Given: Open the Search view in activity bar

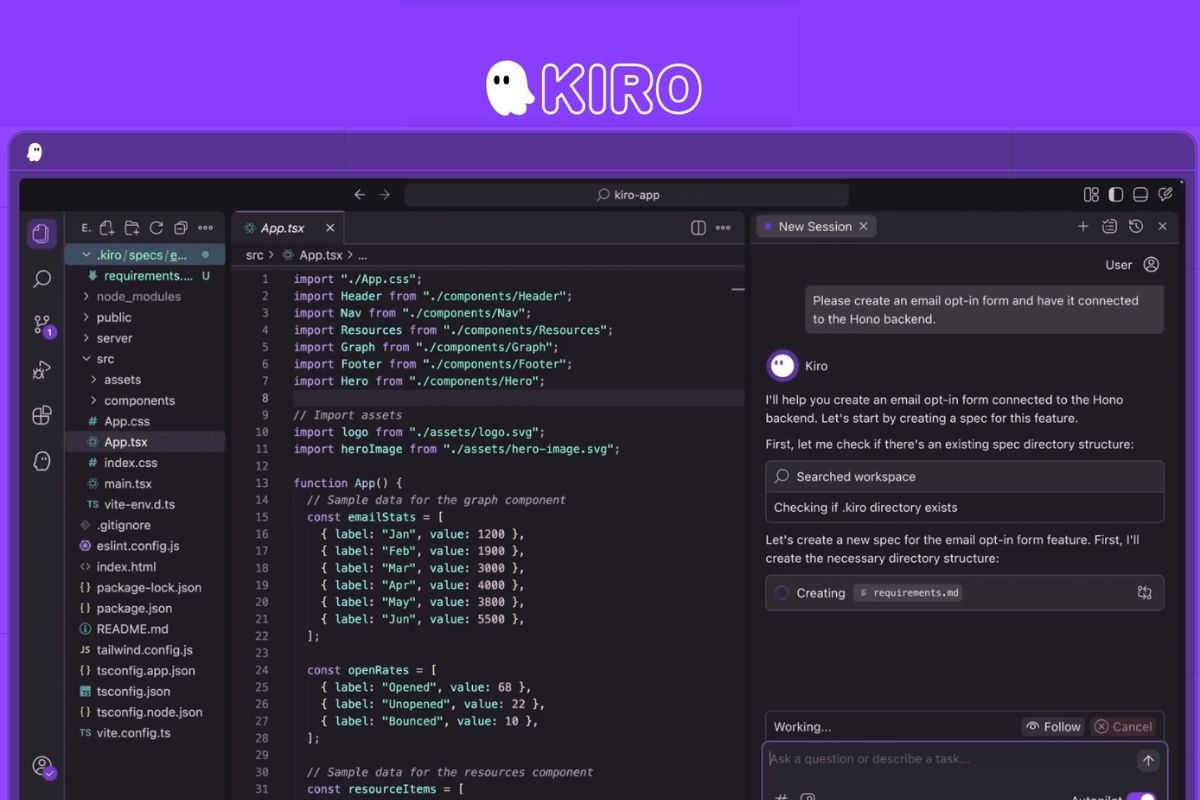Looking at the screenshot, I should coord(42,279).
